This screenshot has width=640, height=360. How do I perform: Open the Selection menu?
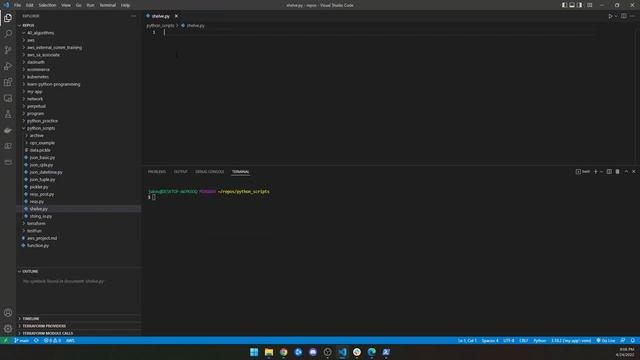(x=47, y=5)
